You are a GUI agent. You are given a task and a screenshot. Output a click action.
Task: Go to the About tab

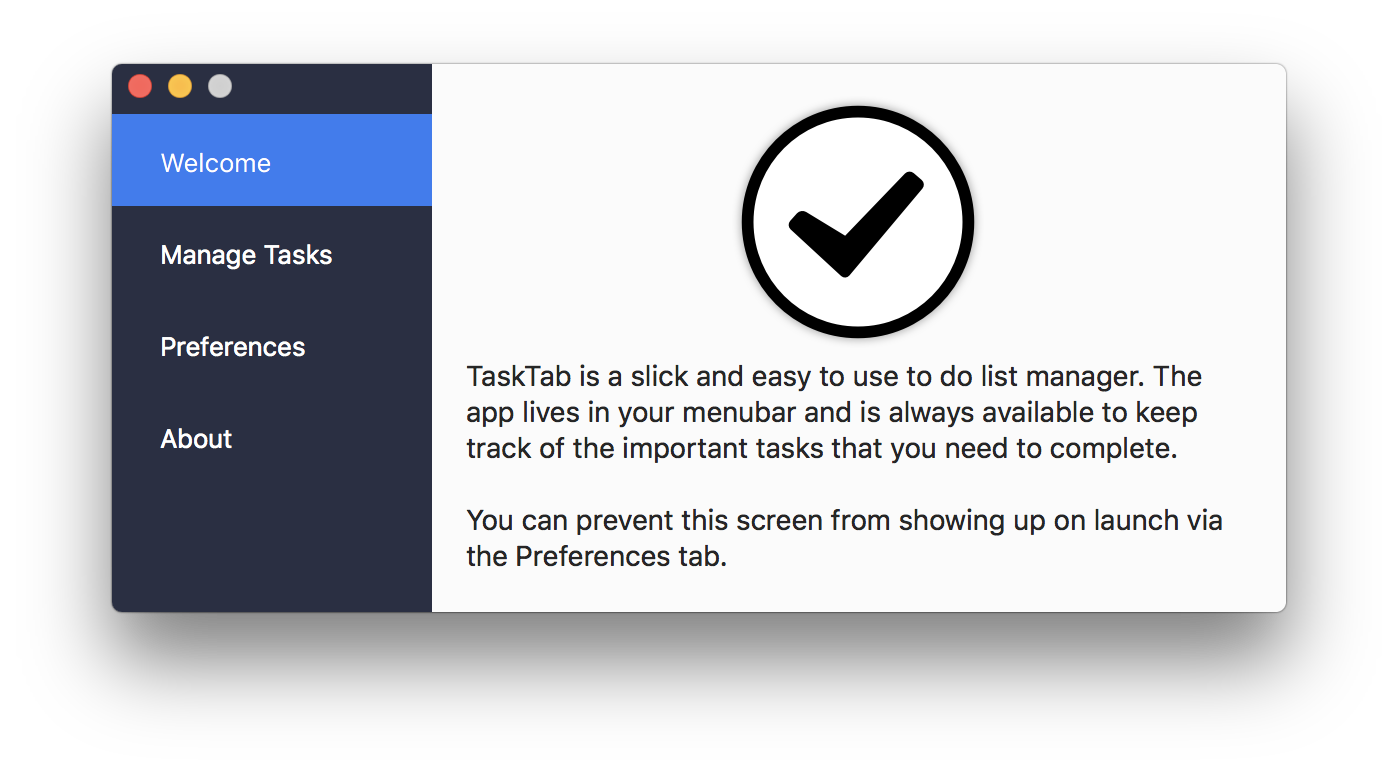(272, 439)
